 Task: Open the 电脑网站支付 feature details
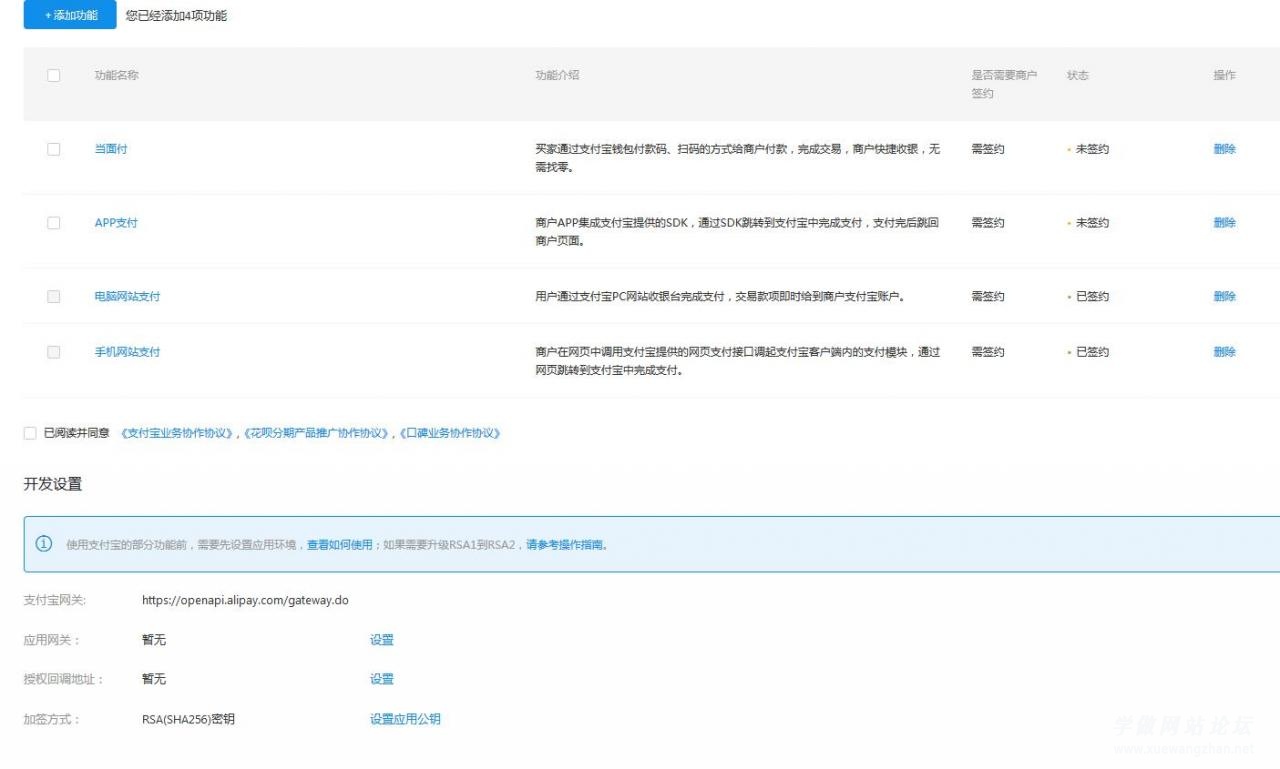129,296
